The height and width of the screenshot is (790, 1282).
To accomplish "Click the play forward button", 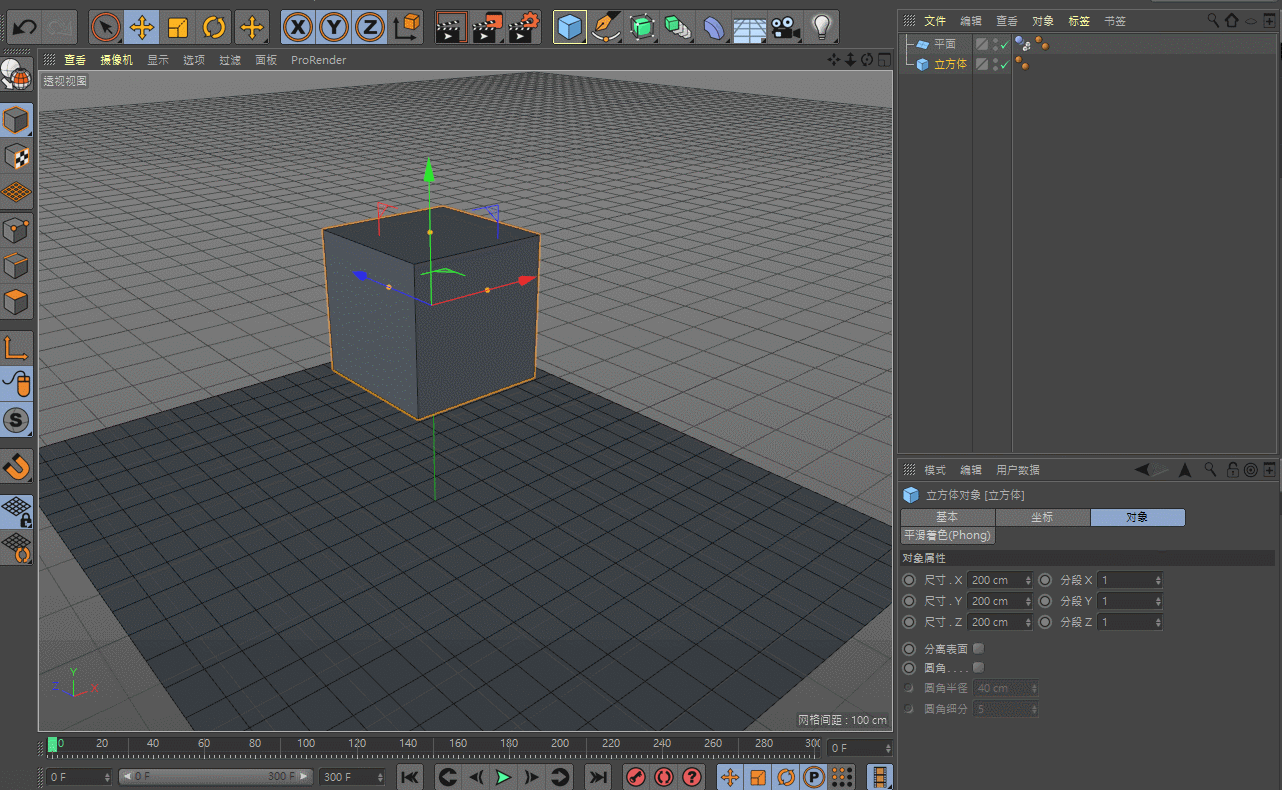I will tap(503, 777).
